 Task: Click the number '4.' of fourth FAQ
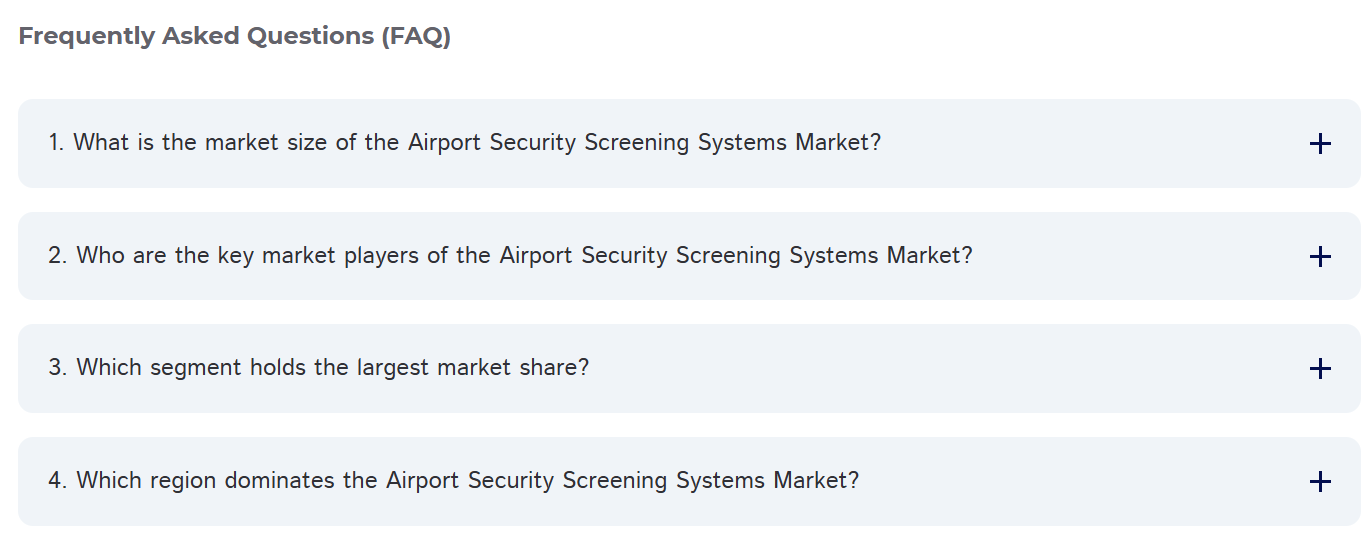pyautogui.click(x=58, y=481)
